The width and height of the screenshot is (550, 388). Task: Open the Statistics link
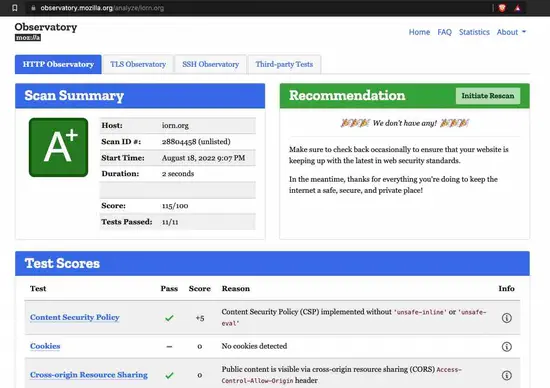474,32
